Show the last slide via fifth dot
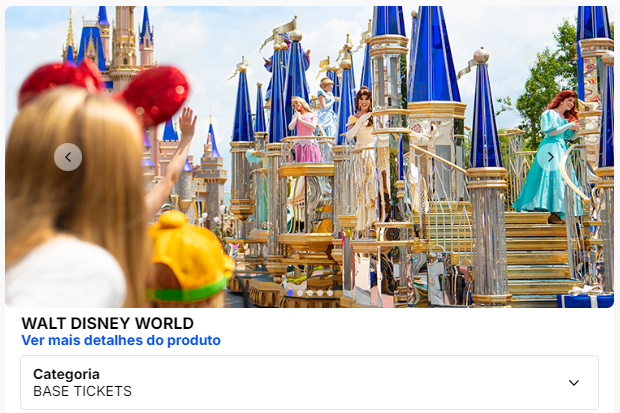This screenshot has height=413, width=620. coord(330,293)
